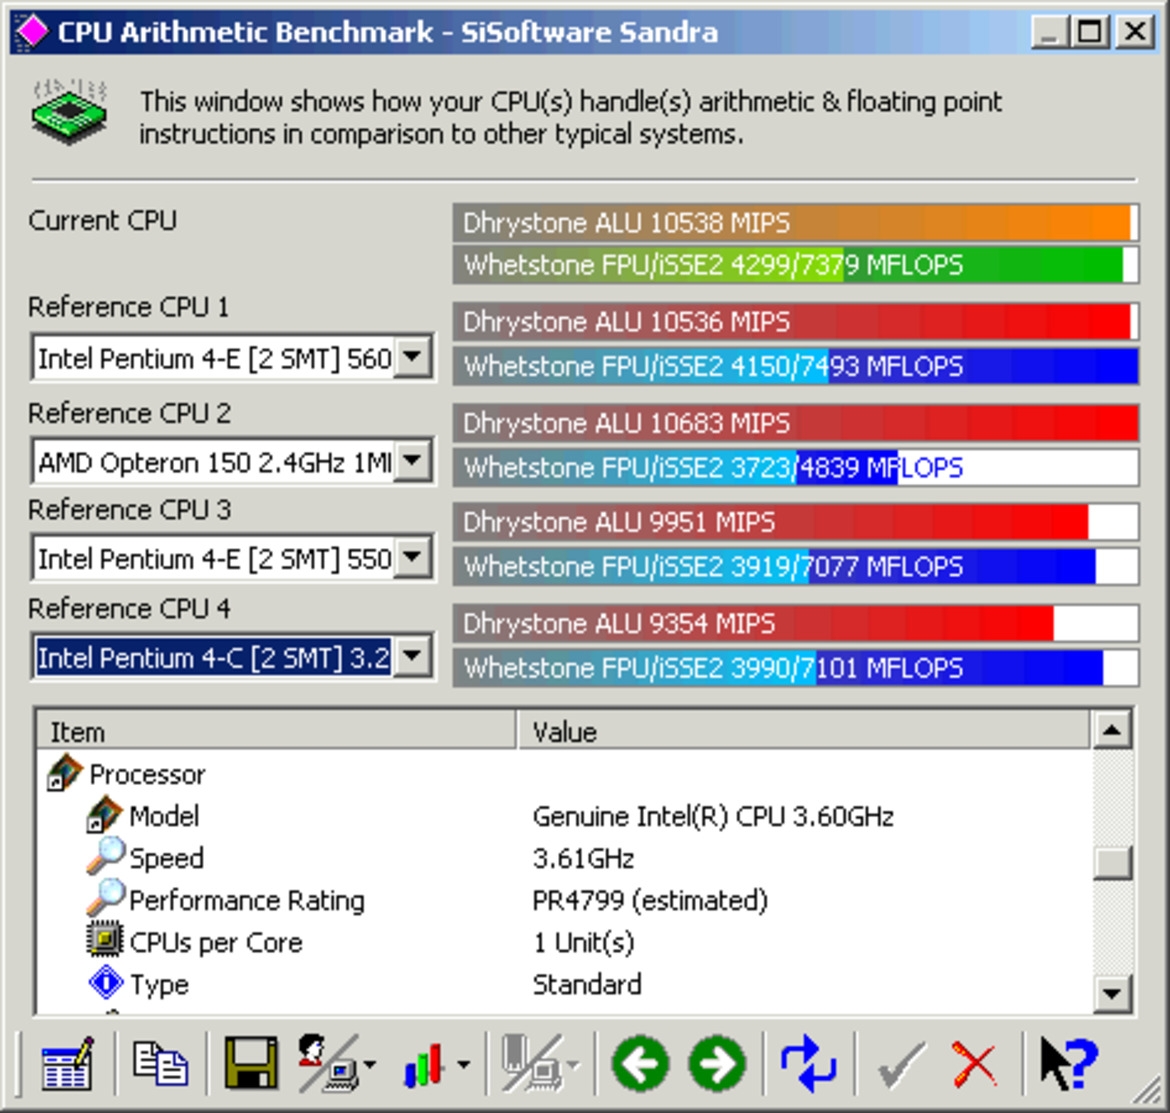Open the bar chart icon menu
The width and height of the screenshot is (1170, 1113).
point(424,1064)
